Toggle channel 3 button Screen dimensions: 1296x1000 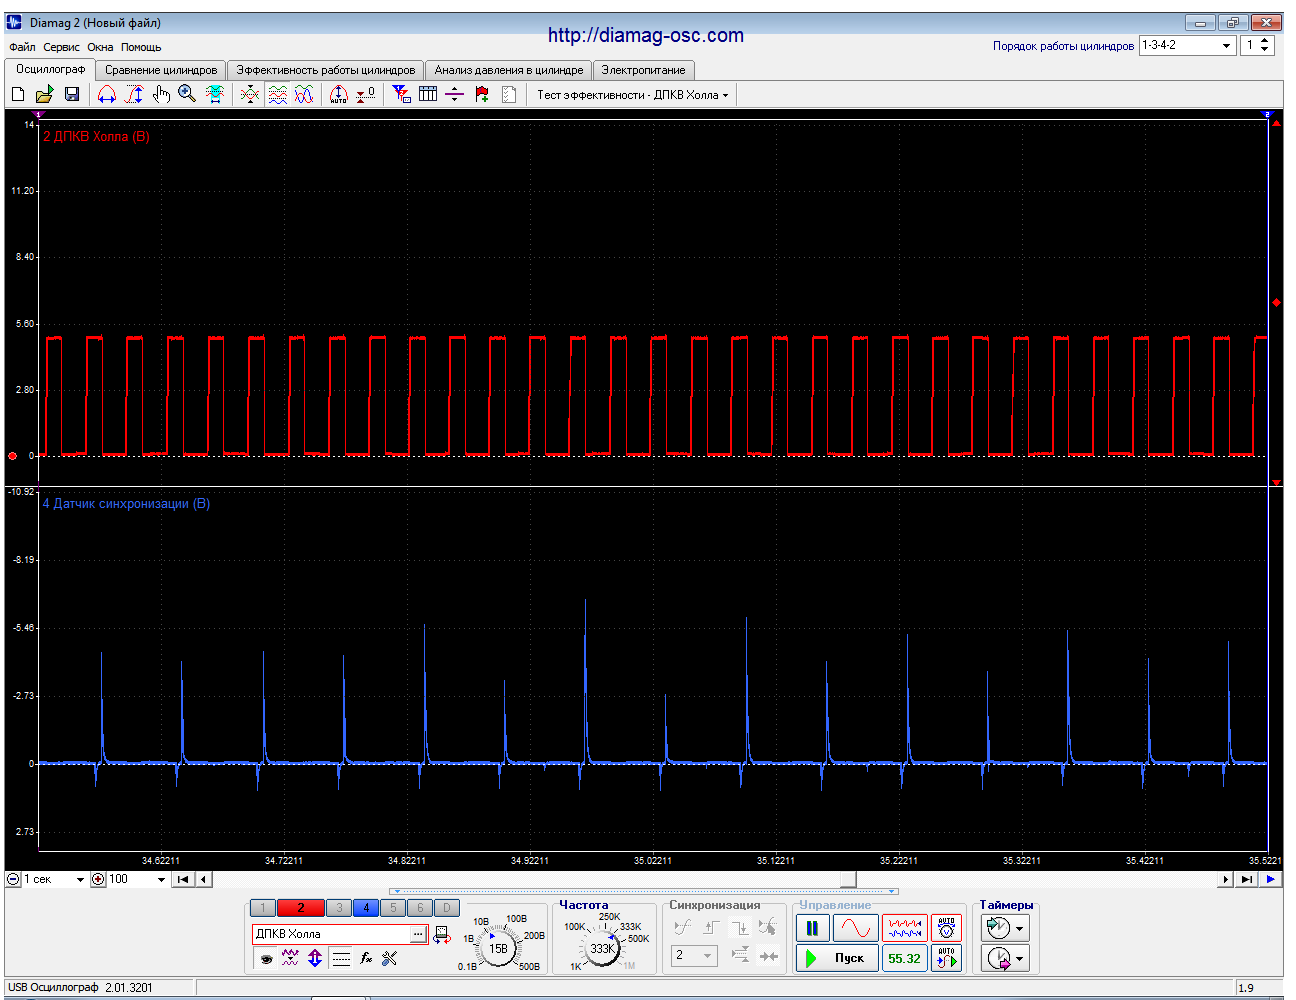339,908
